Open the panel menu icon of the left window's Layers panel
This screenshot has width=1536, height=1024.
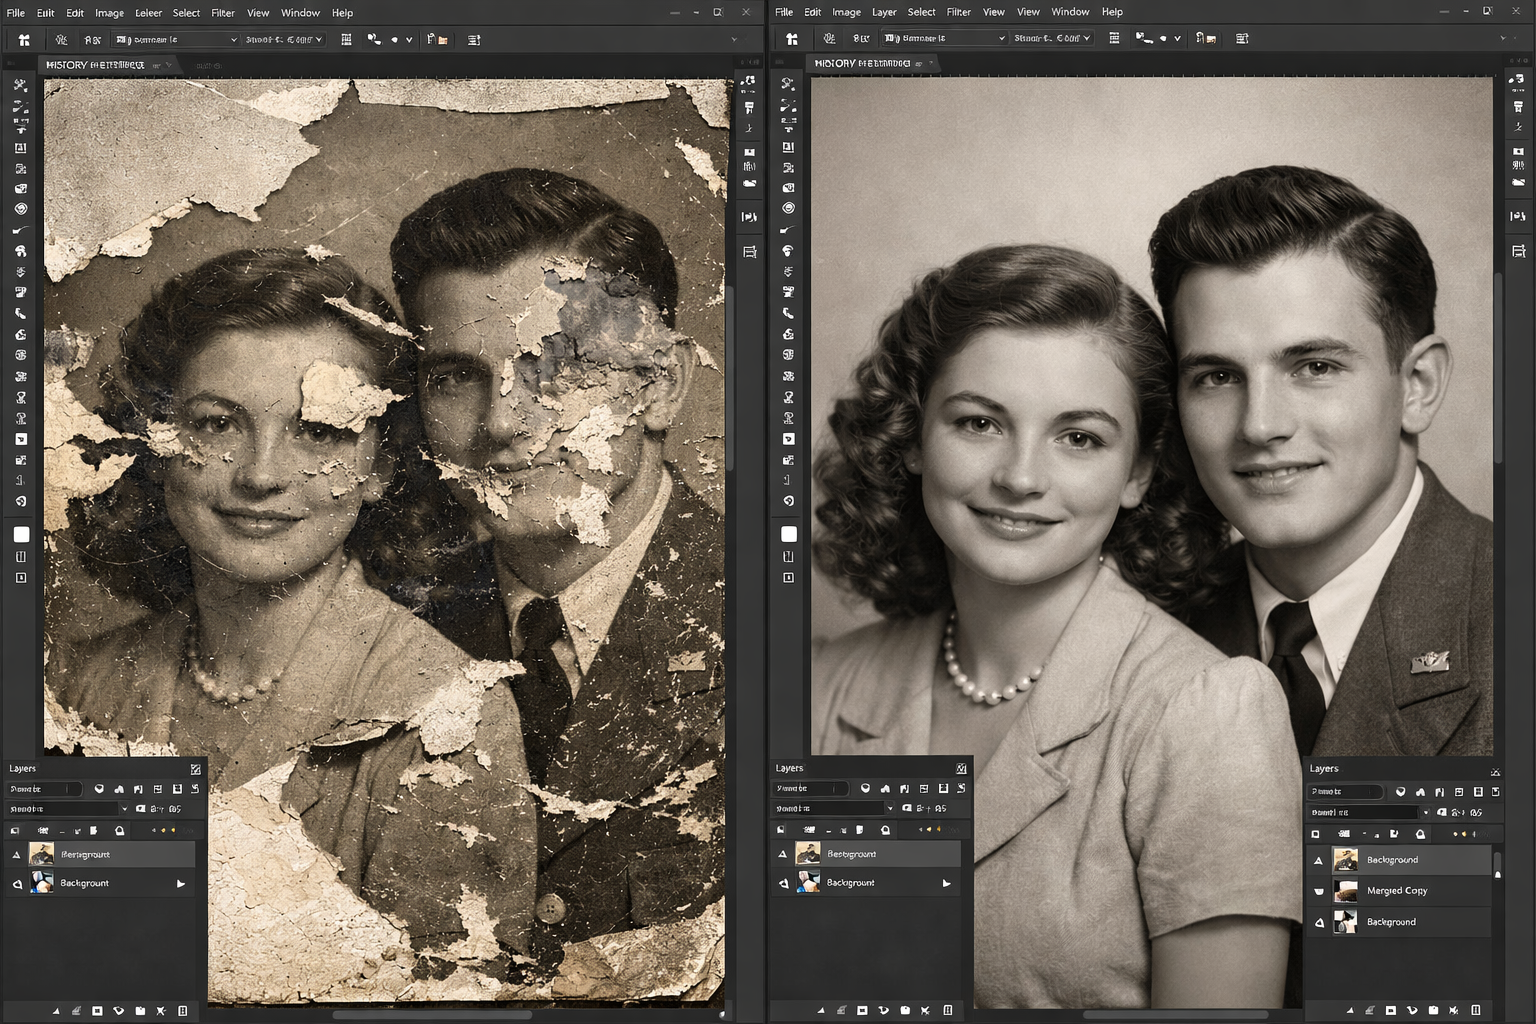click(x=195, y=769)
